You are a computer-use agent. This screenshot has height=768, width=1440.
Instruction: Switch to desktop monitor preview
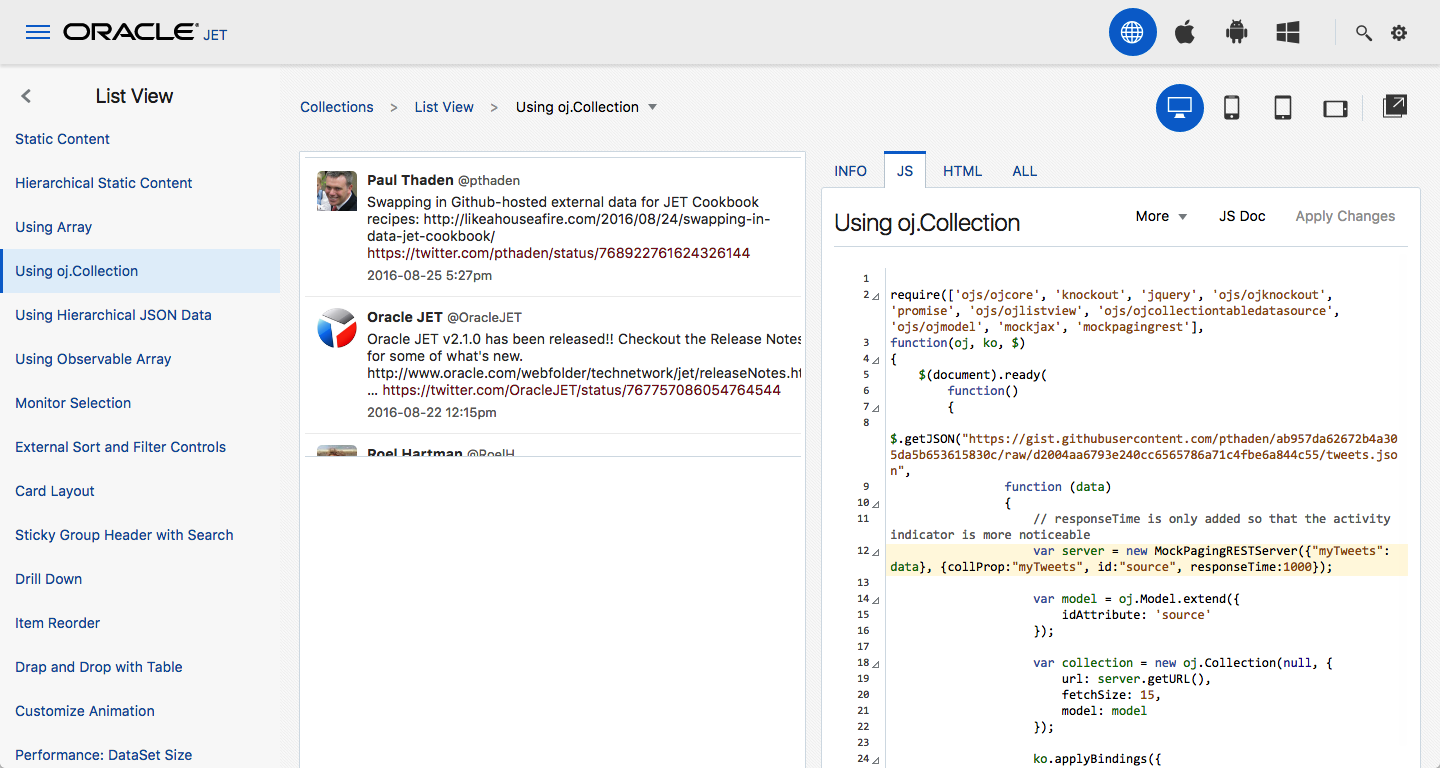click(x=1180, y=108)
